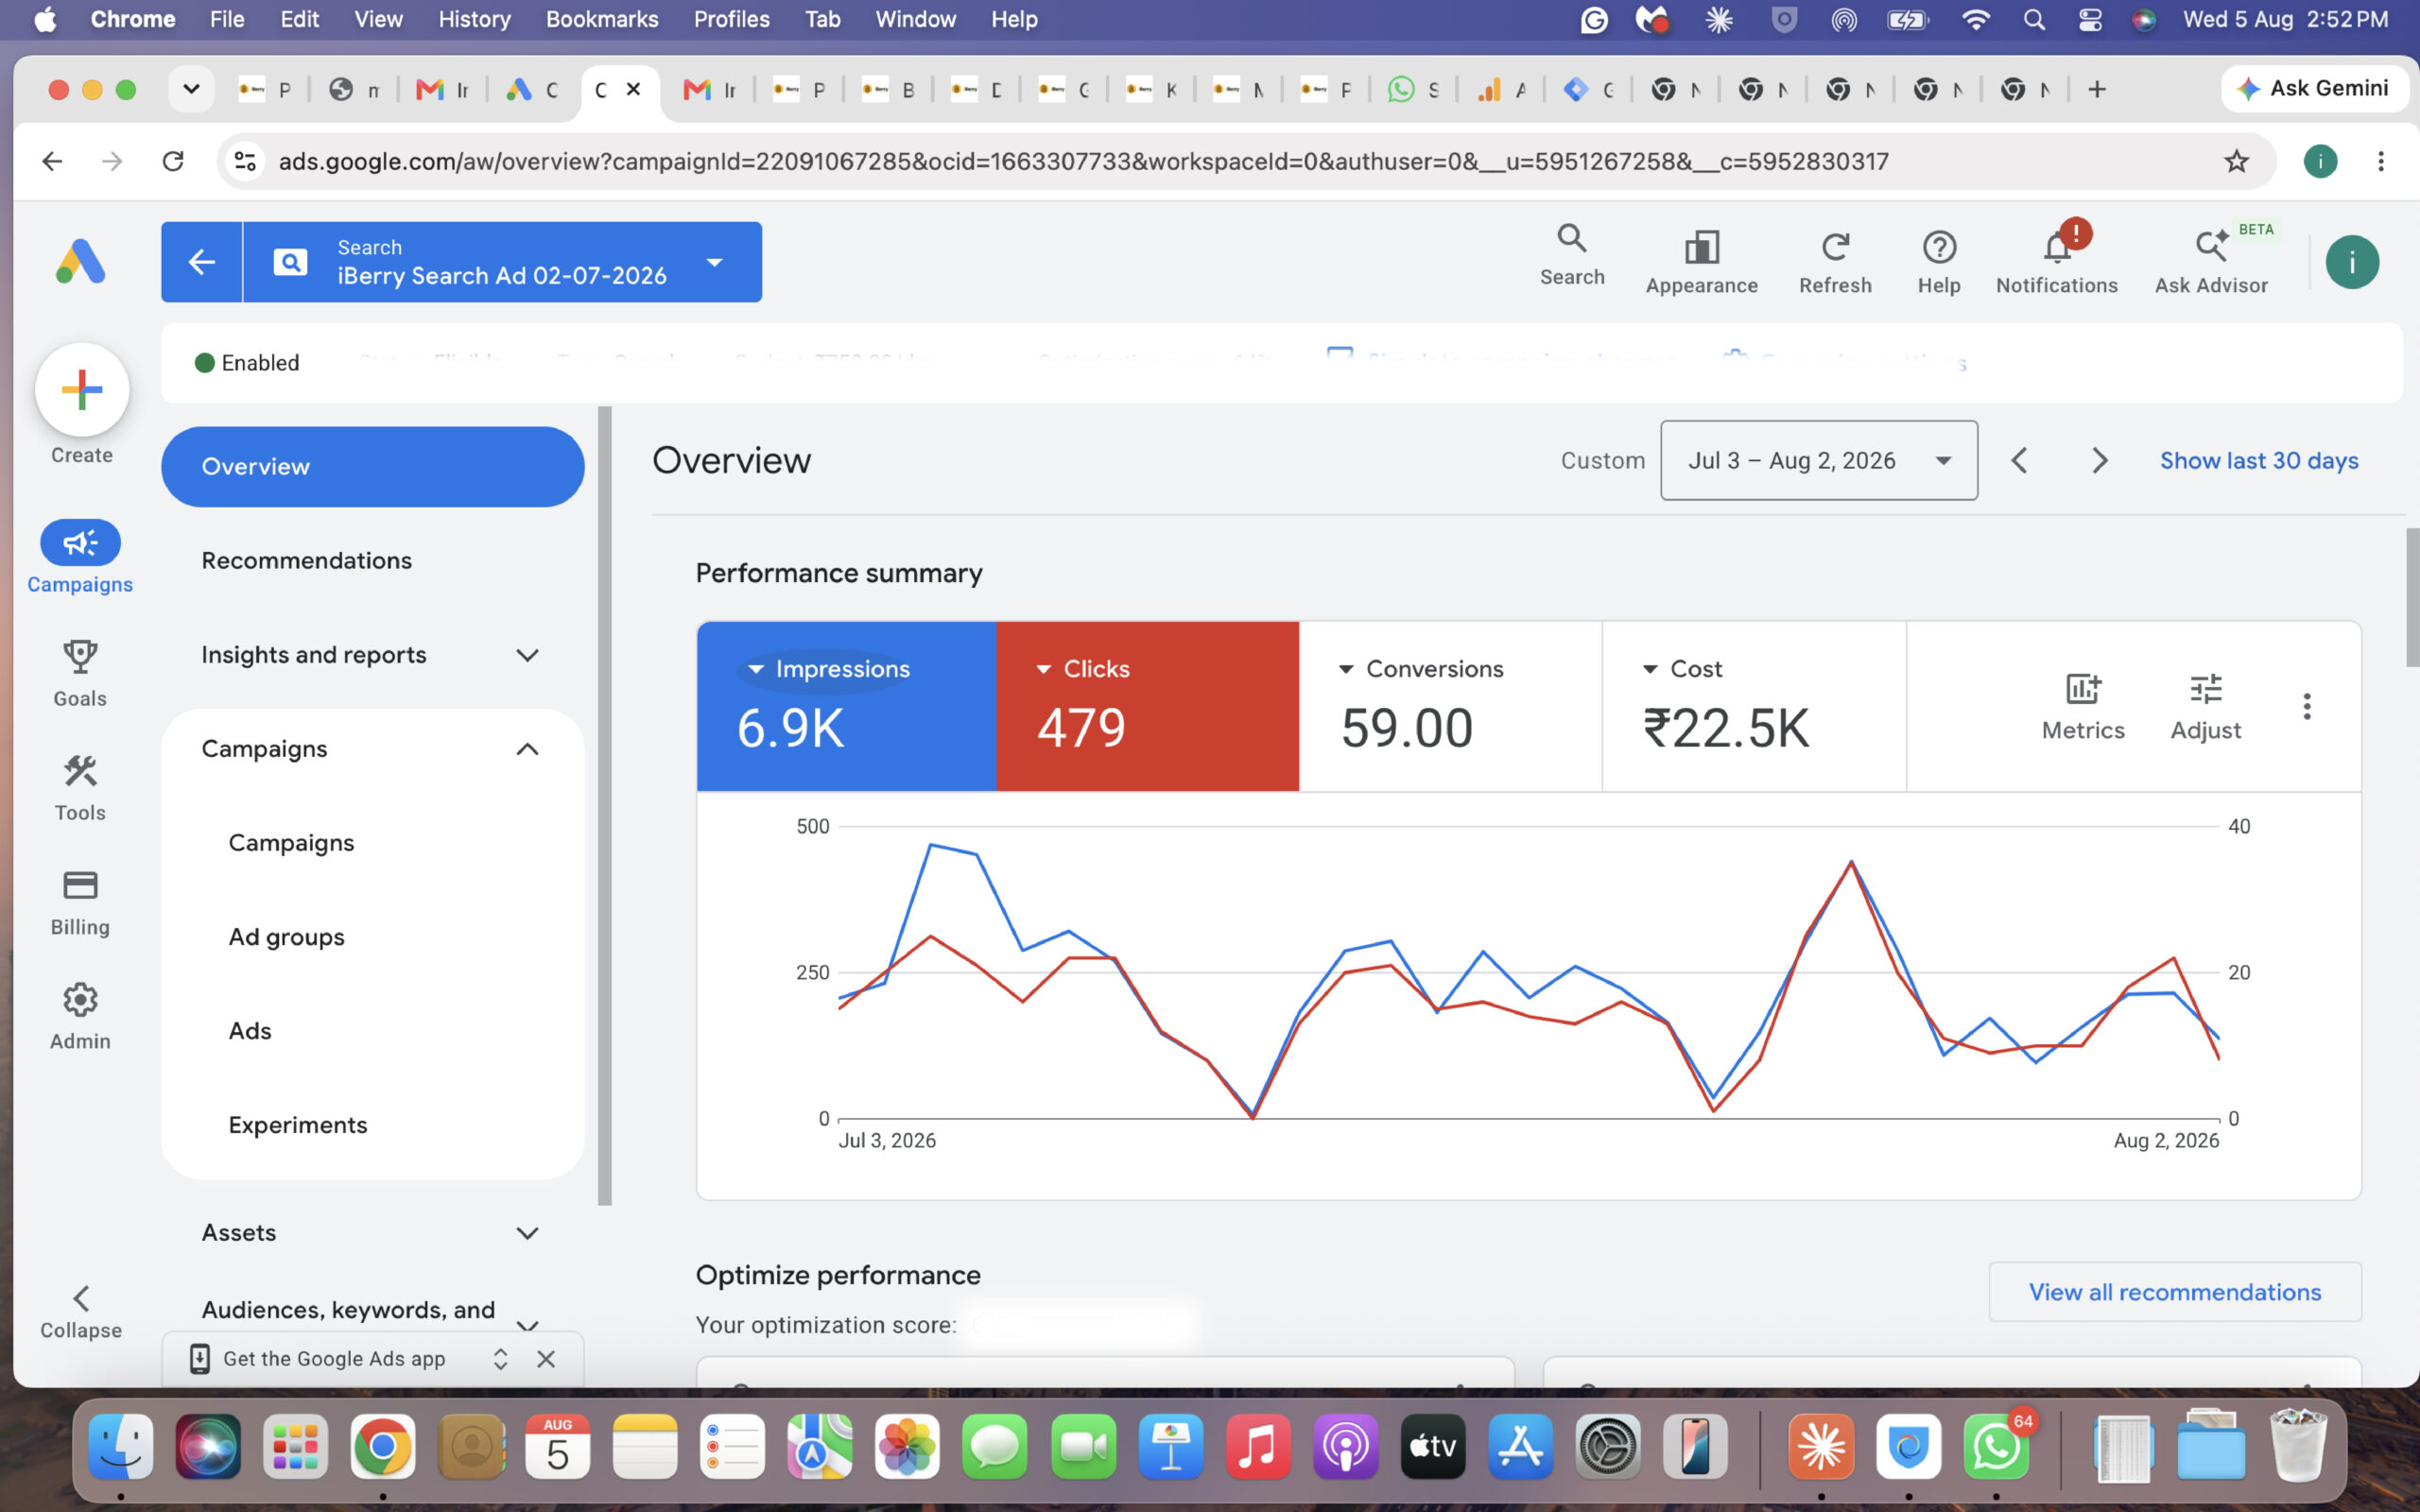The width and height of the screenshot is (2420, 1512).
Task: Select the Overview nav item
Action: tap(372, 466)
